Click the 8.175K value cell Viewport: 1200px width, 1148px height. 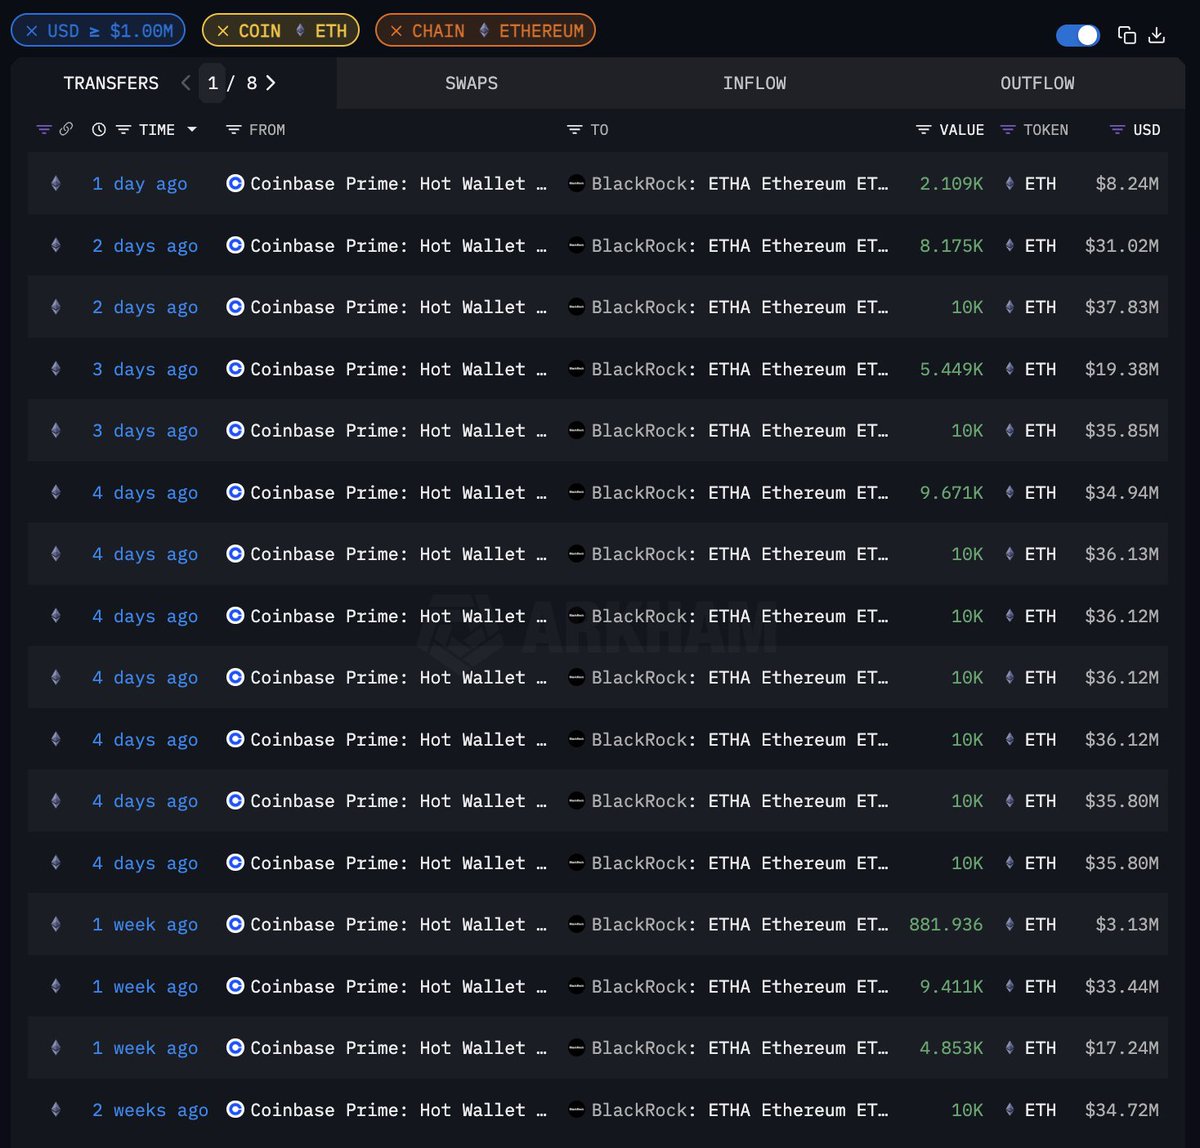(x=951, y=246)
